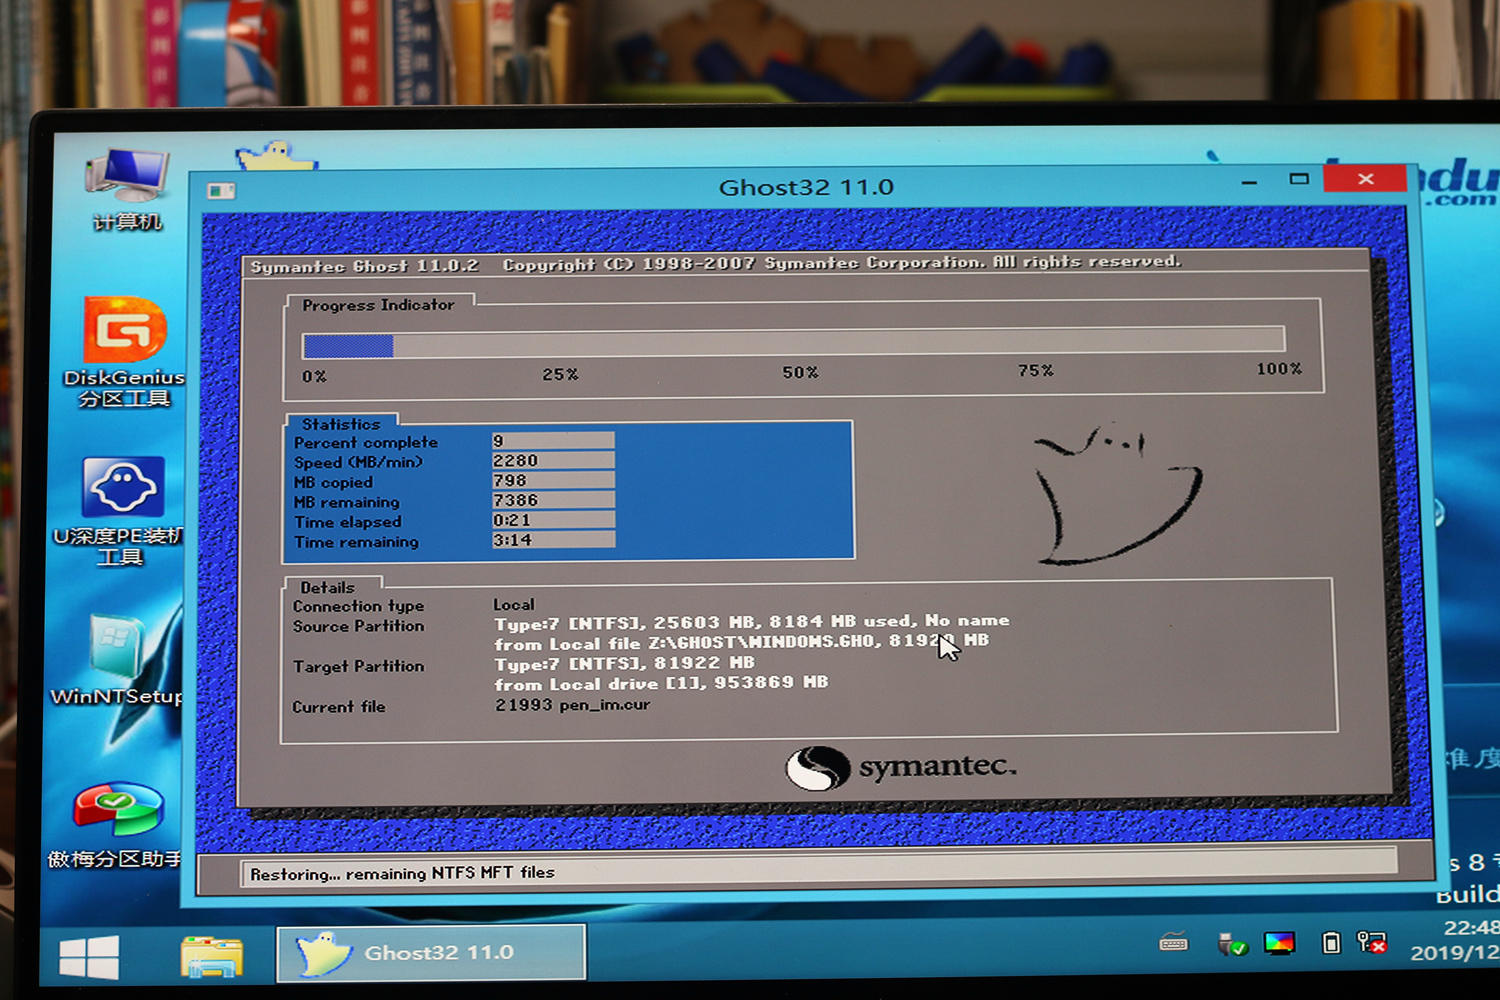Image resolution: width=1500 pixels, height=1000 pixels.
Task: Click the "Current file" label
Action: 338,707
